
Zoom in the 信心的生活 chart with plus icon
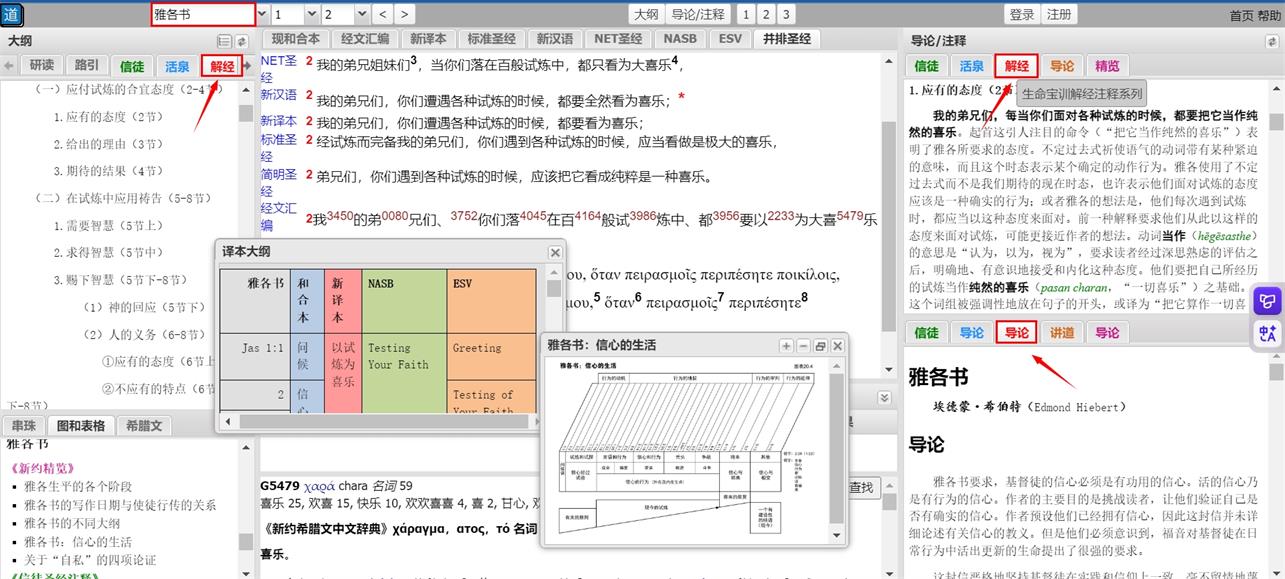click(786, 346)
